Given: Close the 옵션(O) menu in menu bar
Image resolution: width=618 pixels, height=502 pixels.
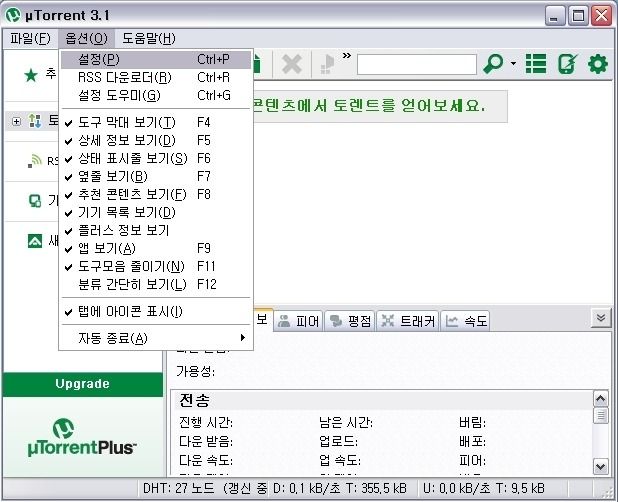Looking at the screenshot, I should 86,38.
